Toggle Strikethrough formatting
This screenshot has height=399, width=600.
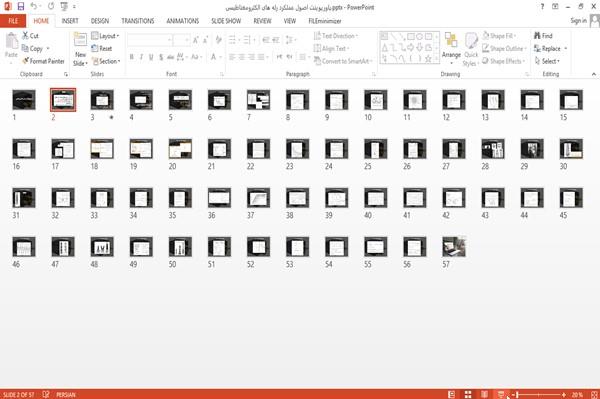[171, 57]
